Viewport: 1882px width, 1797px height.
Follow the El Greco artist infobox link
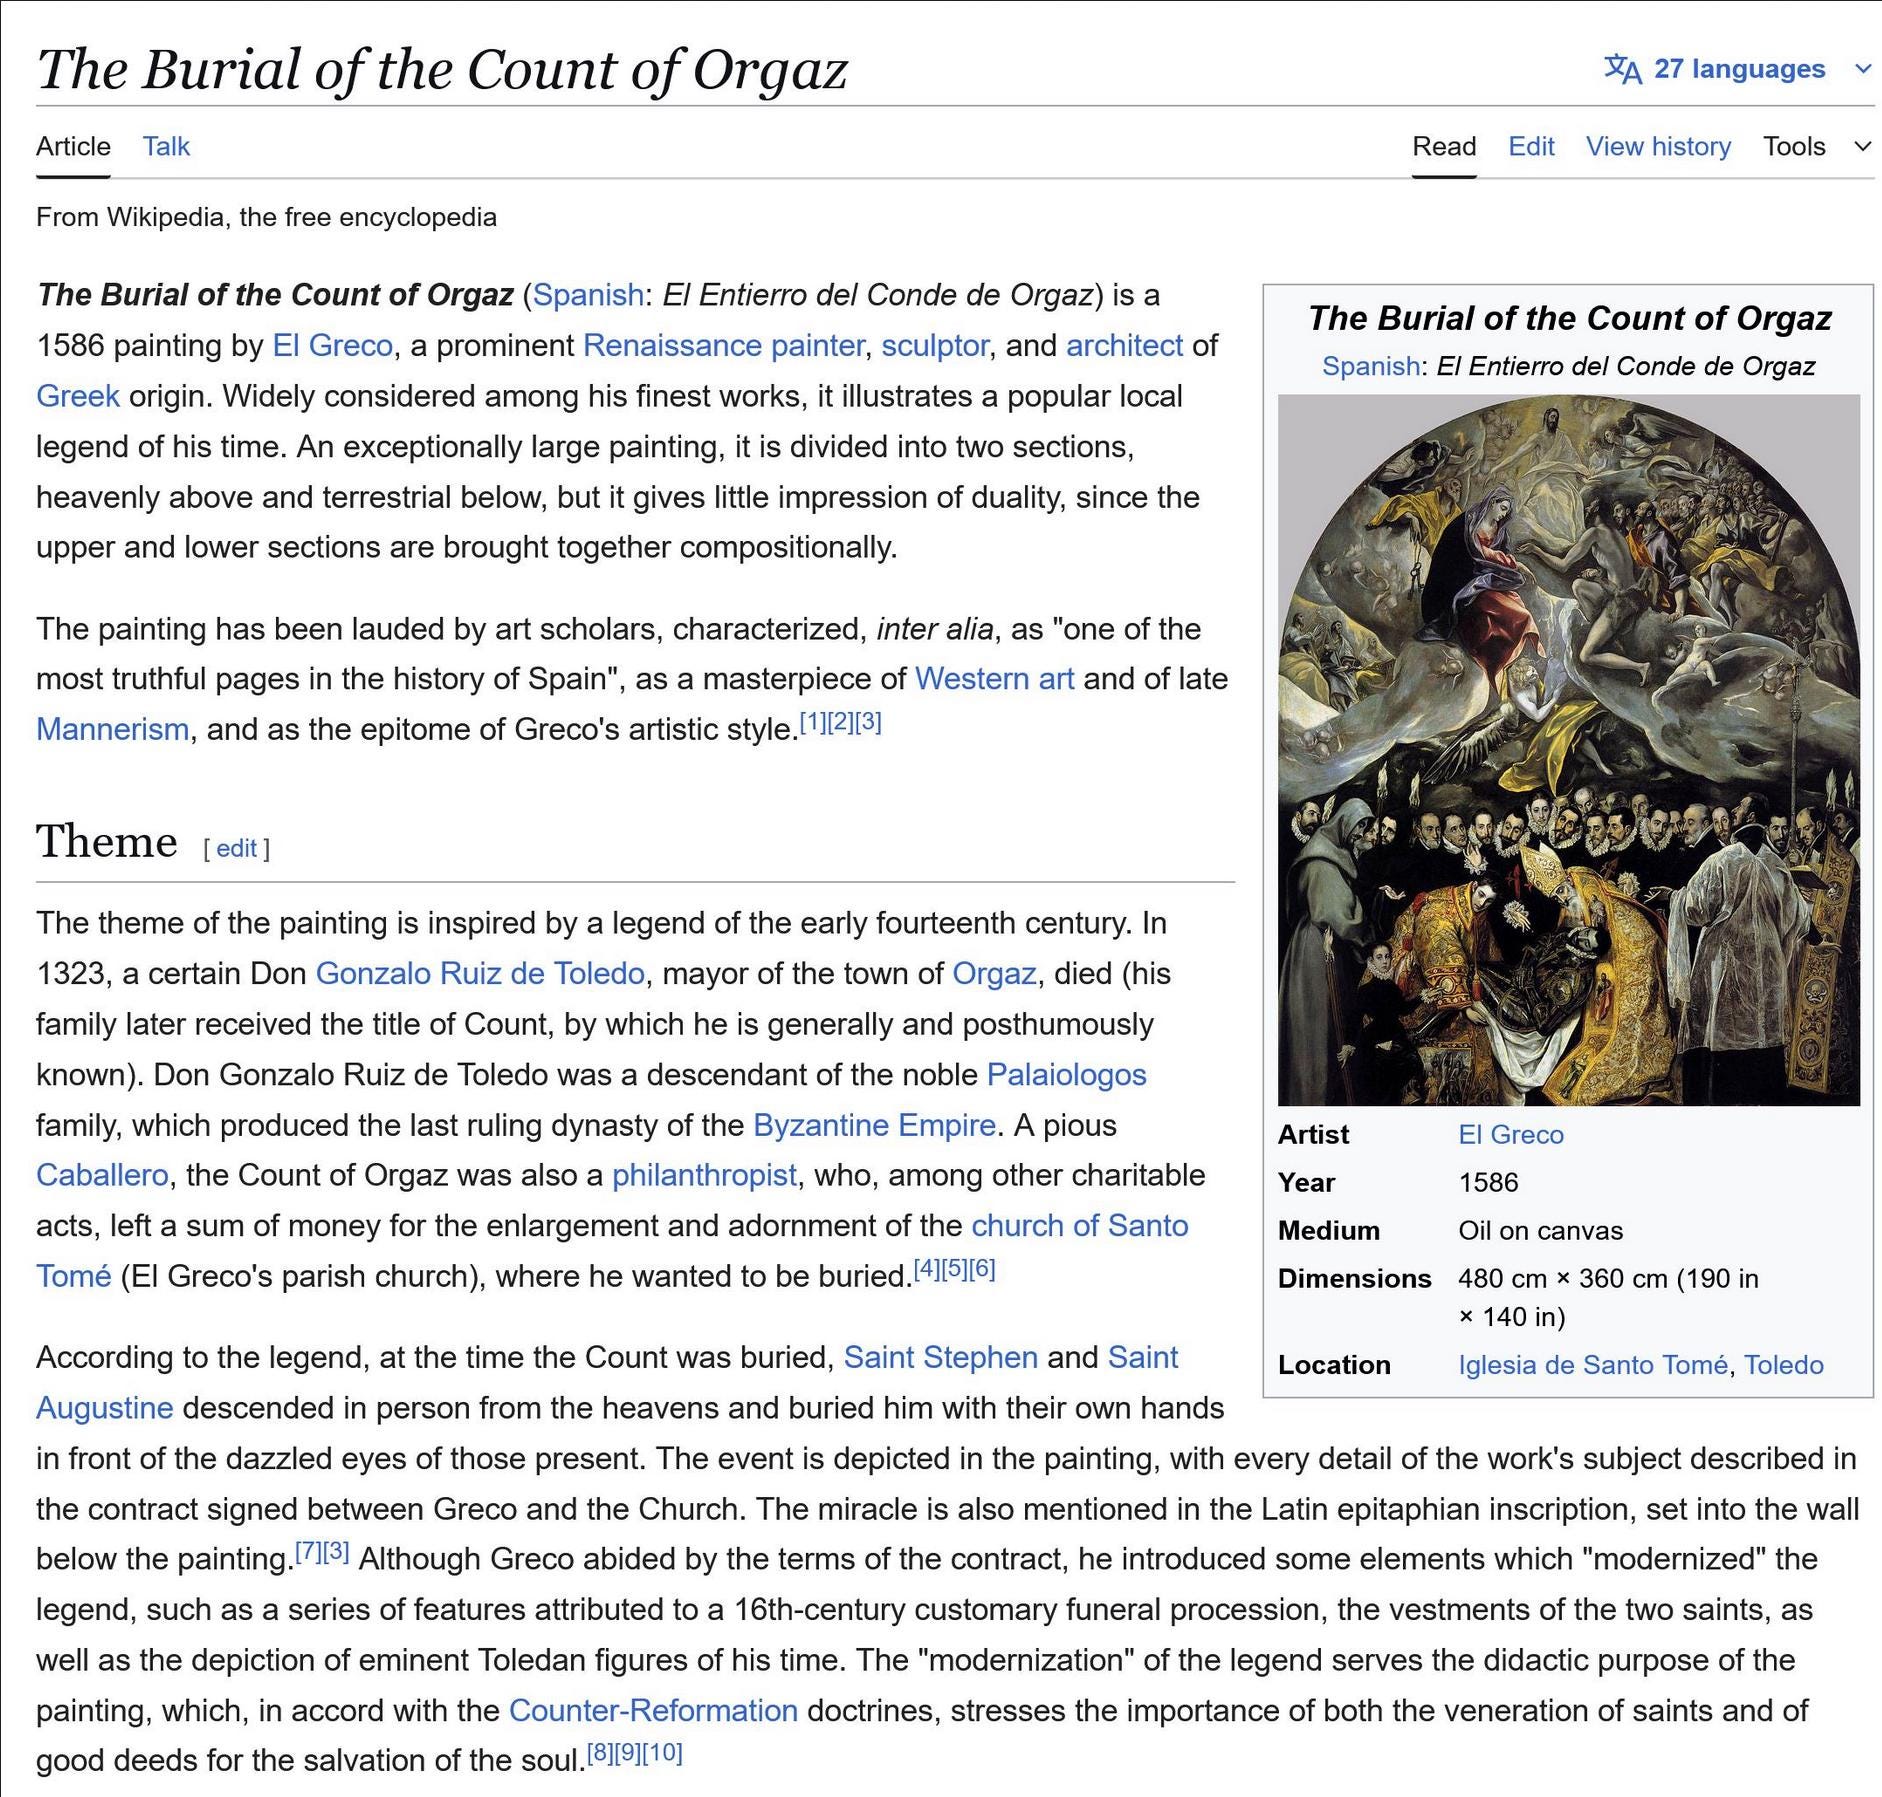(1510, 1134)
